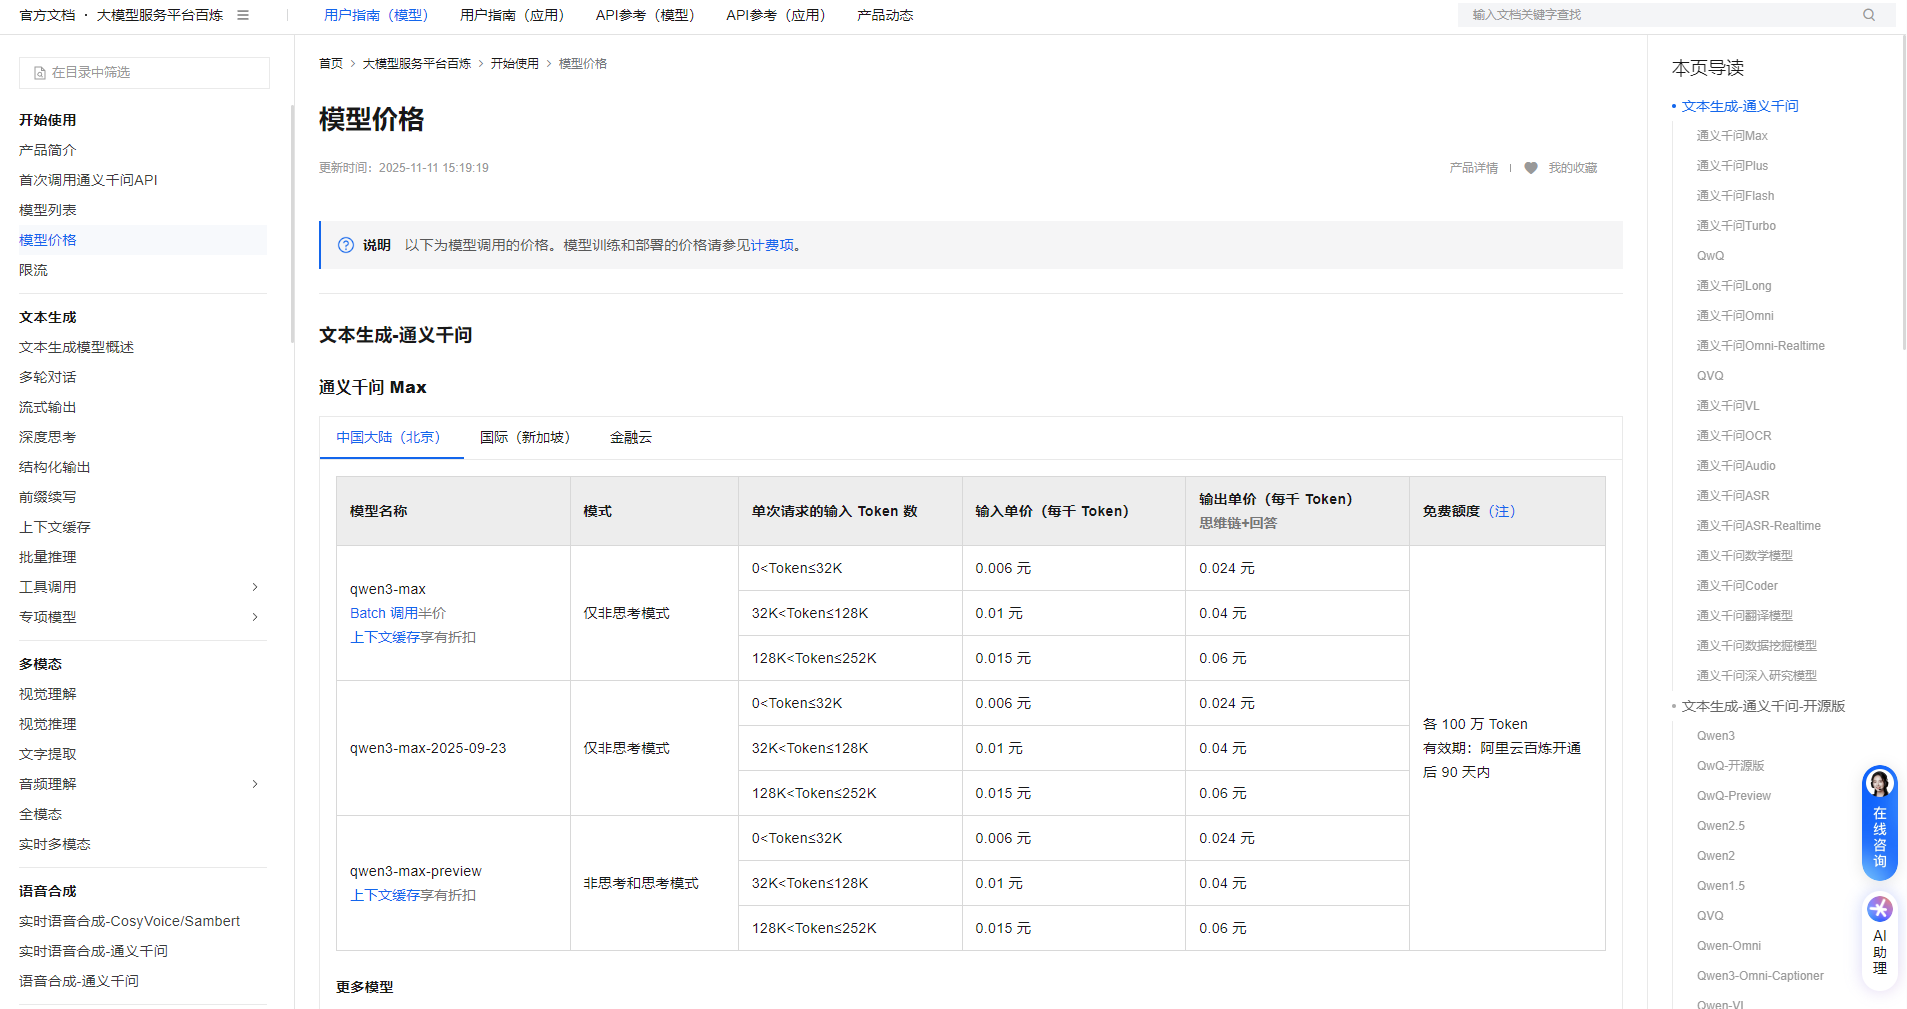Click the Batch 调用 link under qwen3-max

tap(383, 613)
